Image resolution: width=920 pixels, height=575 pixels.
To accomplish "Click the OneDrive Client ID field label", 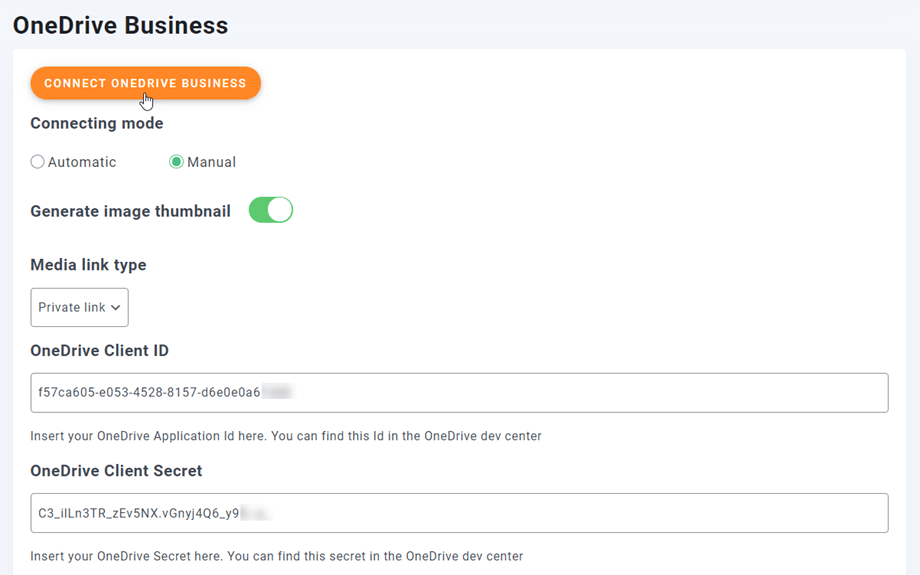I will [100, 350].
